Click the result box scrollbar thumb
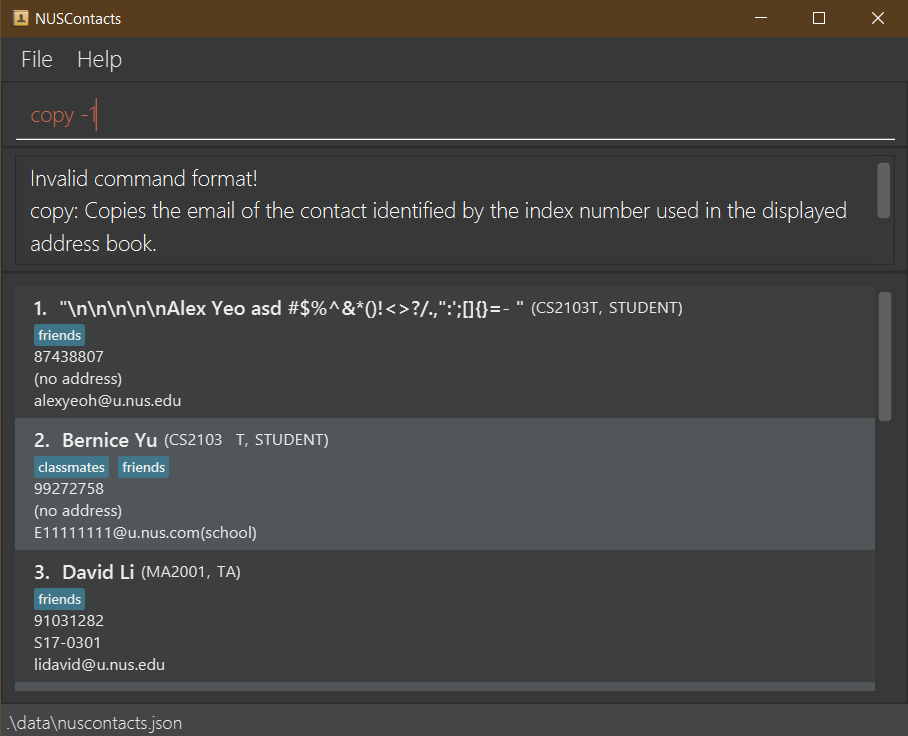Viewport: 908px width, 736px height. coord(883,191)
